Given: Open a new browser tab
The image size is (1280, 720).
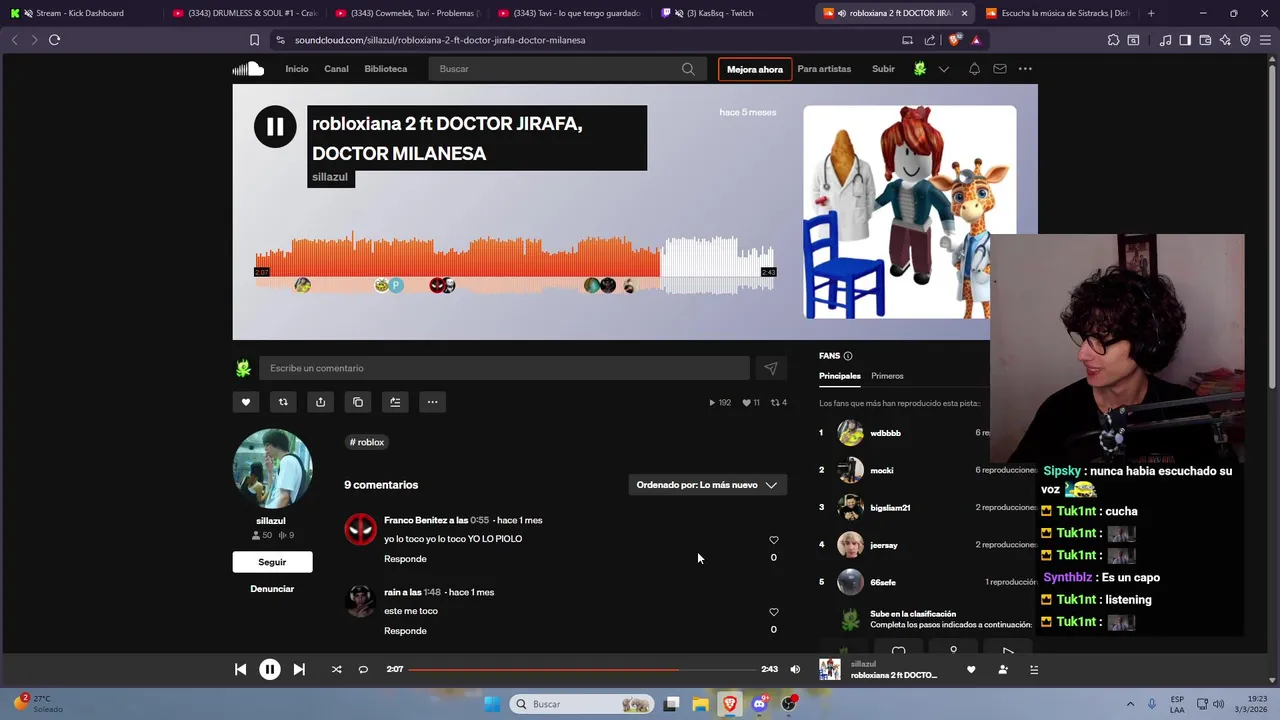Looking at the screenshot, I should tap(1151, 13).
